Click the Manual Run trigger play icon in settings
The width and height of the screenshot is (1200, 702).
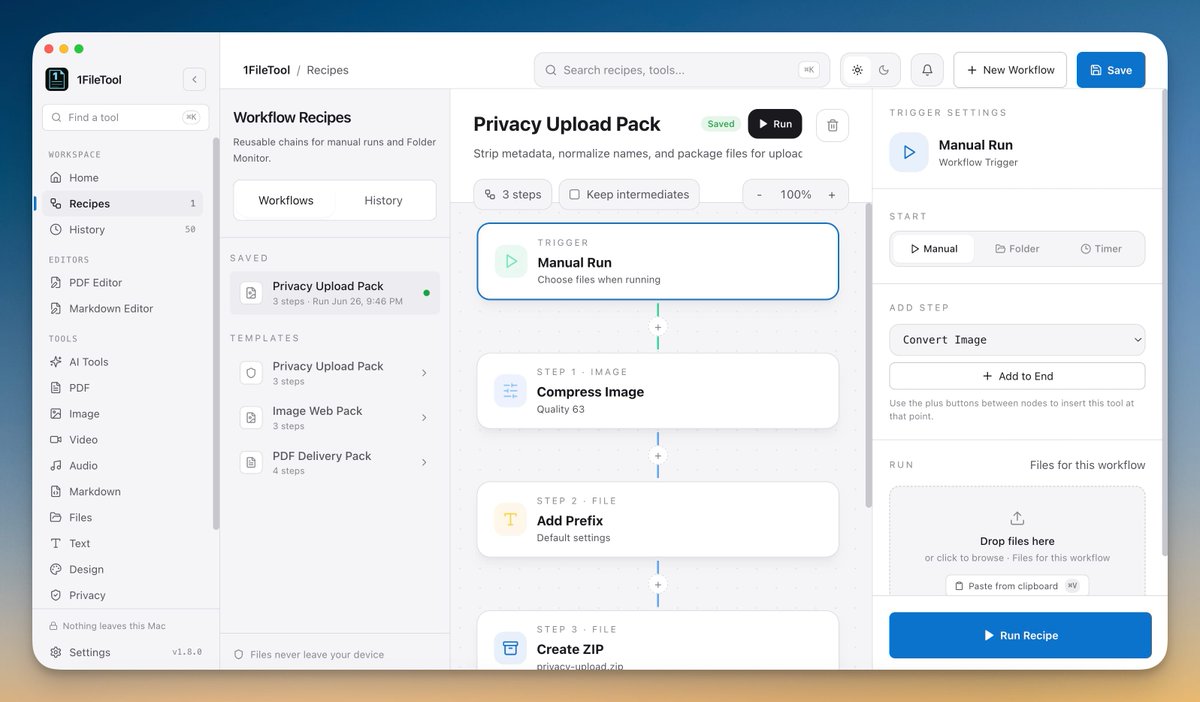coord(909,152)
